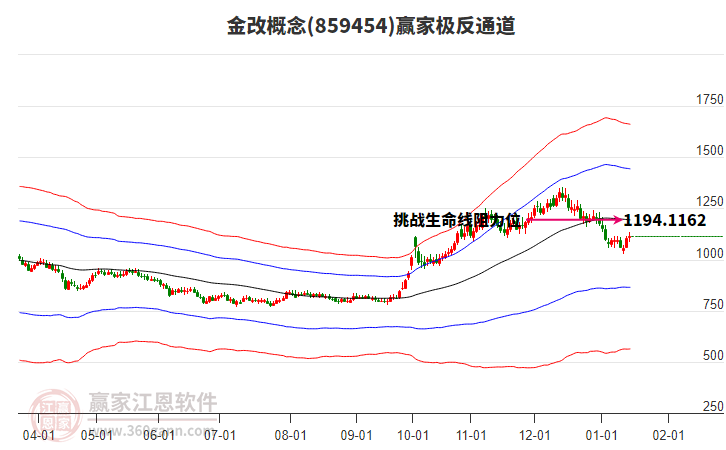Click the resistance value 1194.1162
This screenshot has height=450, width=726.
click(665, 220)
